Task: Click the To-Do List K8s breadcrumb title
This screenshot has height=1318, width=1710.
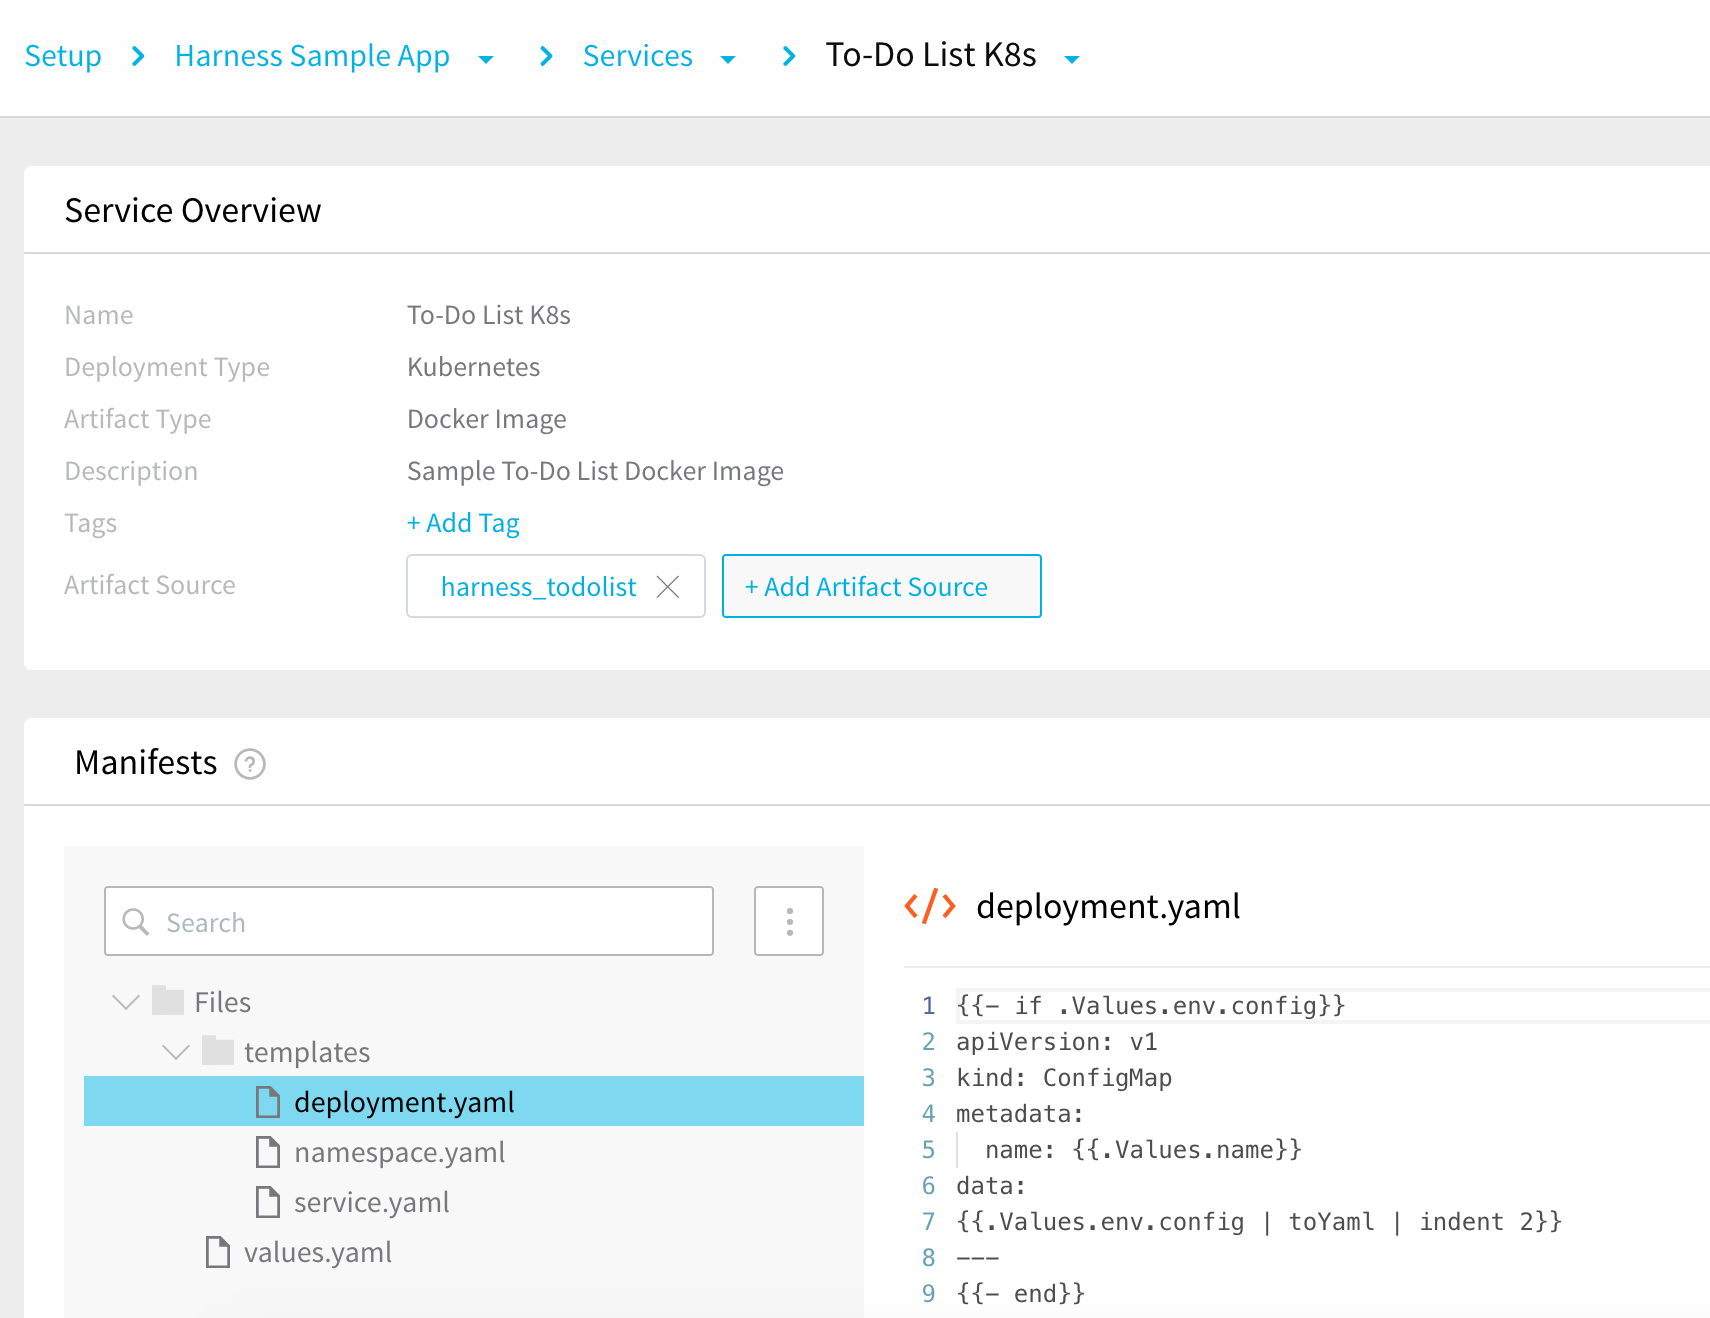Action: click(931, 55)
